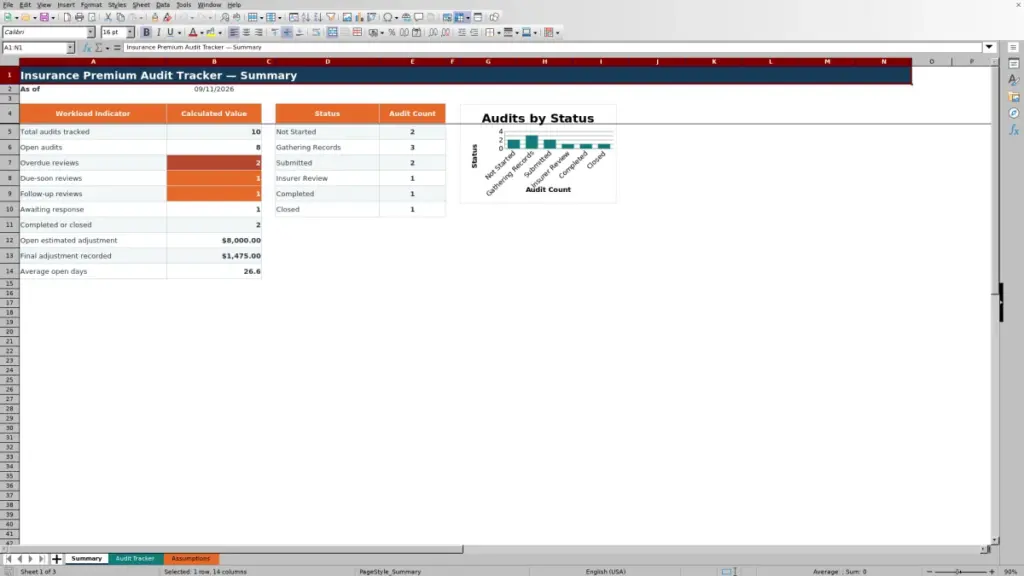
Task: Expand the Name Box dropdown
Action: (70, 48)
